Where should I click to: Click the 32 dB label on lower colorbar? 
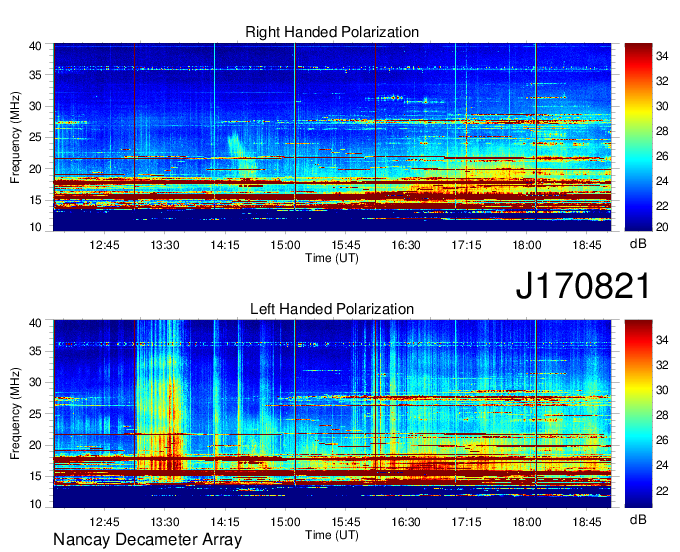[x=662, y=365]
